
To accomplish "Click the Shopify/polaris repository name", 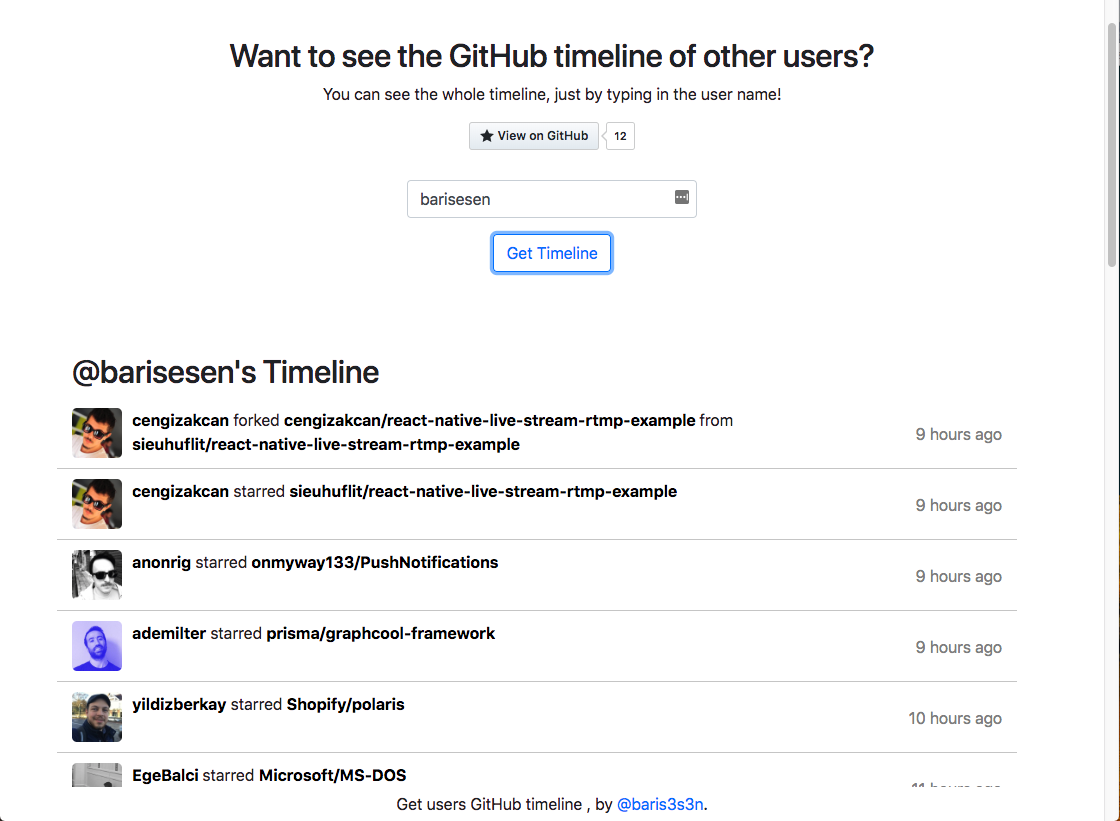I will coord(345,704).
